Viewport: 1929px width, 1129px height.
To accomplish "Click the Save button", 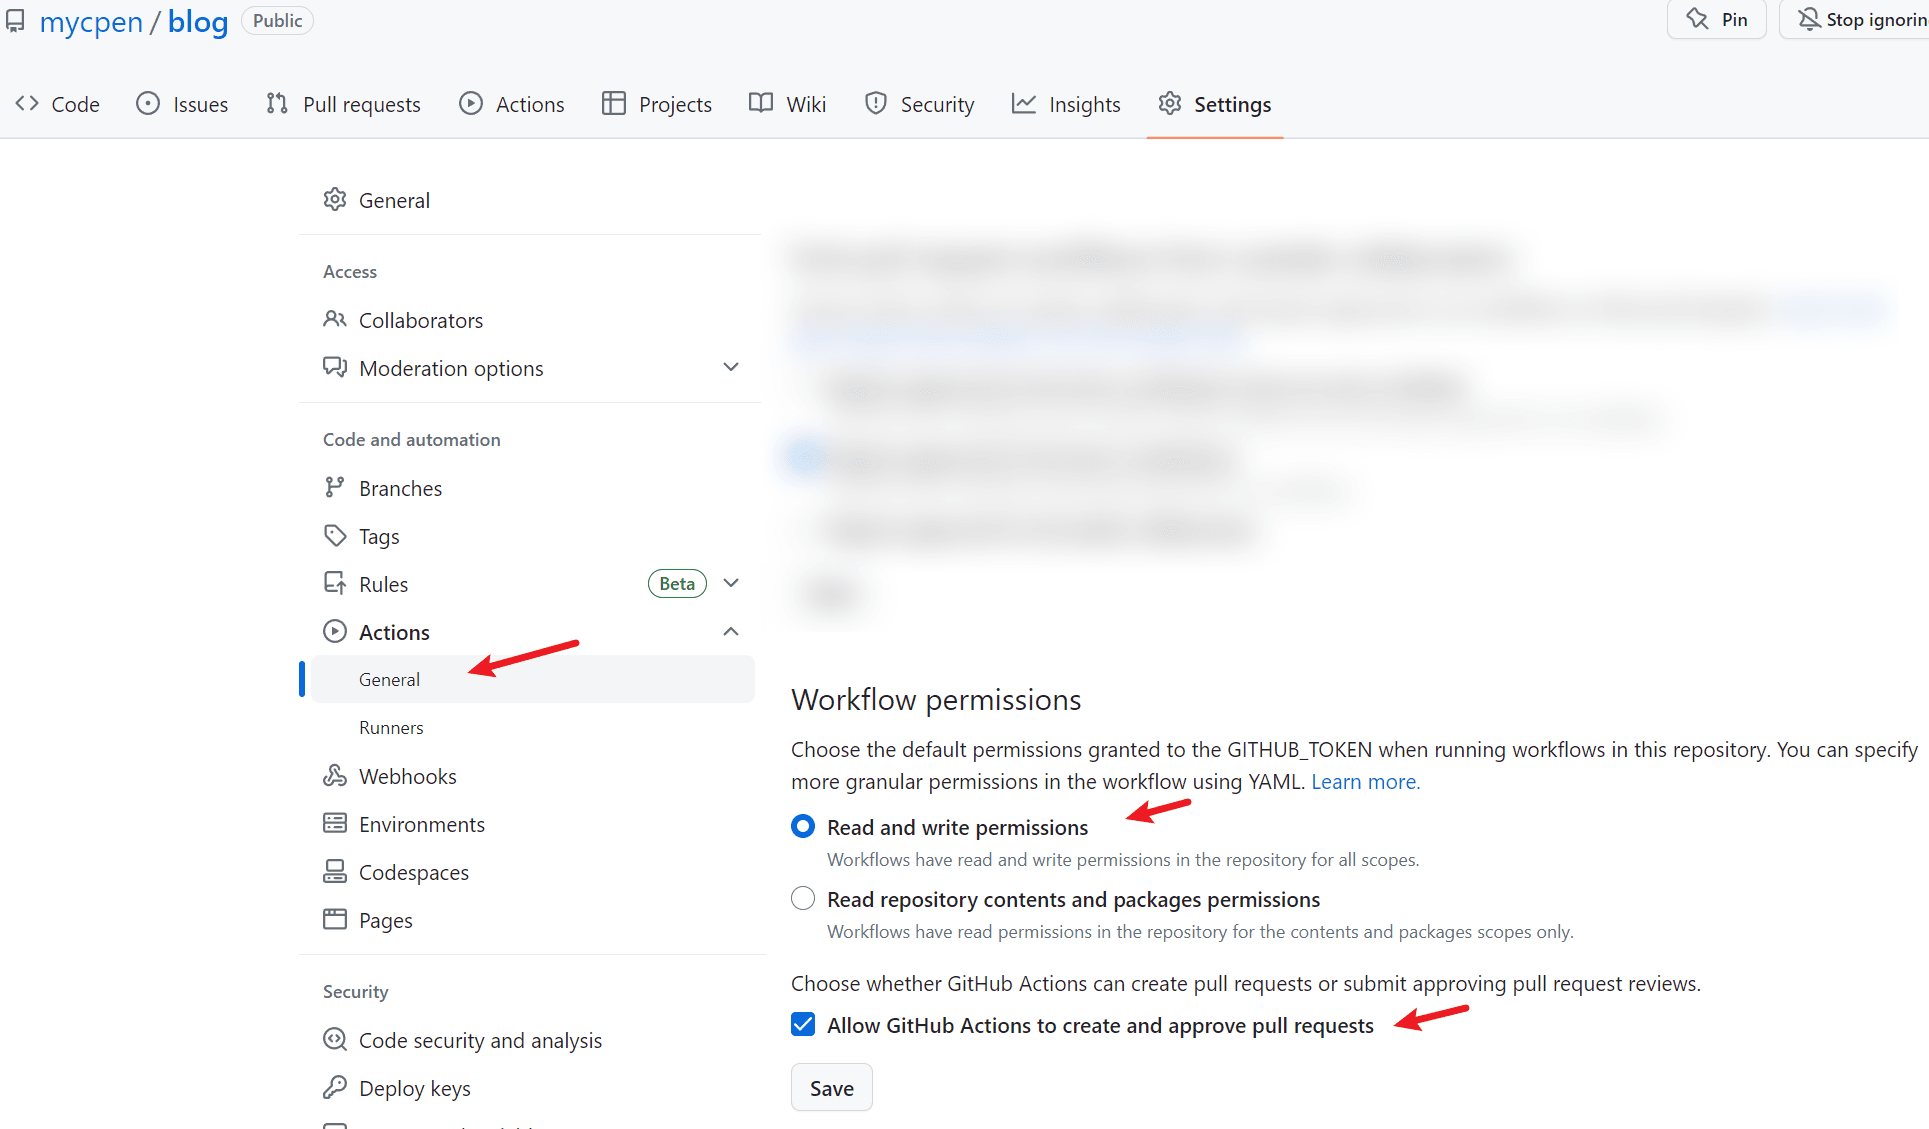I will coord(832,1087).
